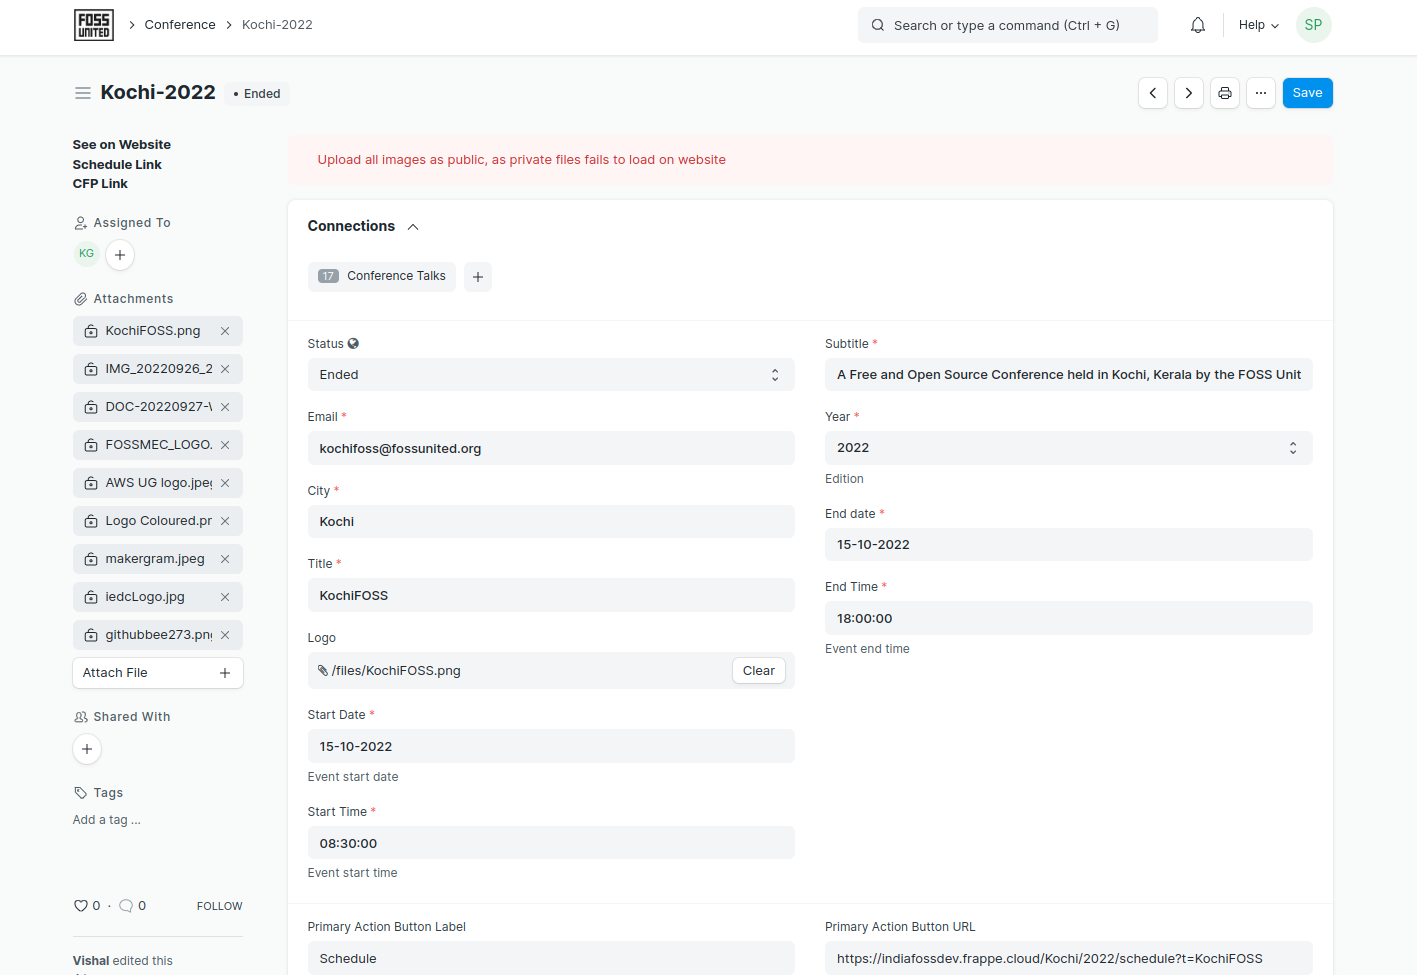The width and height of the screenshot is (1417, 975).
Task: Click Kochi-2022 breadcrumb
Action: click(x=277, y=25)
